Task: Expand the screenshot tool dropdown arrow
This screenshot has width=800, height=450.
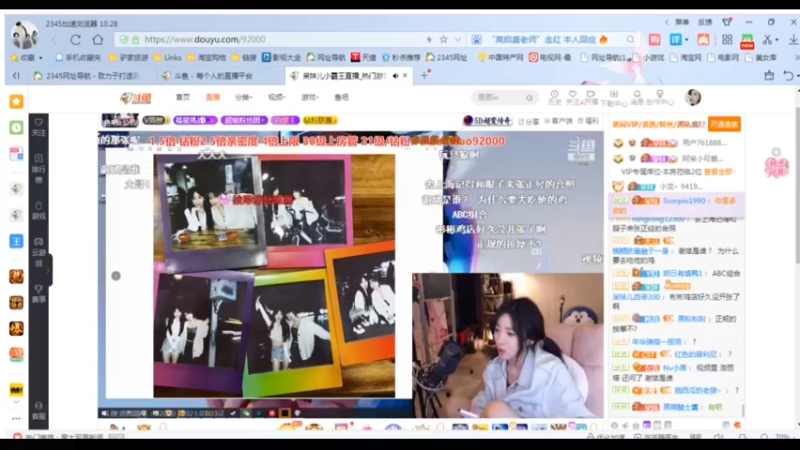Action: (x=777, y=40)
